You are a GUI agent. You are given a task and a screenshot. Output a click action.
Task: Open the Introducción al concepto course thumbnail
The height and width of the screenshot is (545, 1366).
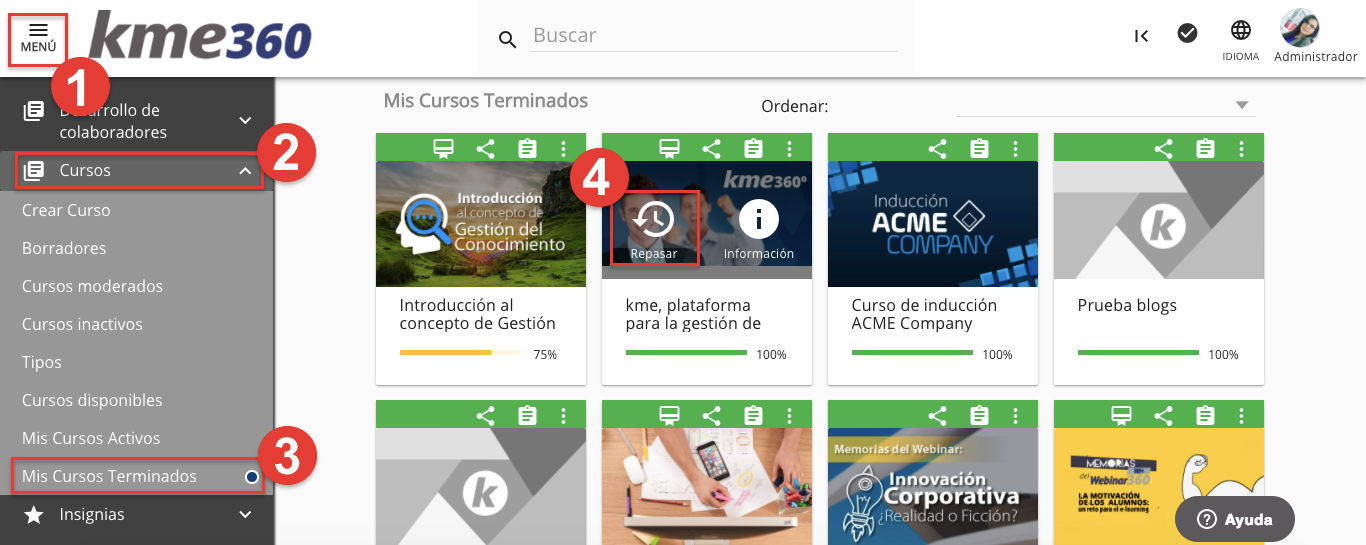coord(481,224)
